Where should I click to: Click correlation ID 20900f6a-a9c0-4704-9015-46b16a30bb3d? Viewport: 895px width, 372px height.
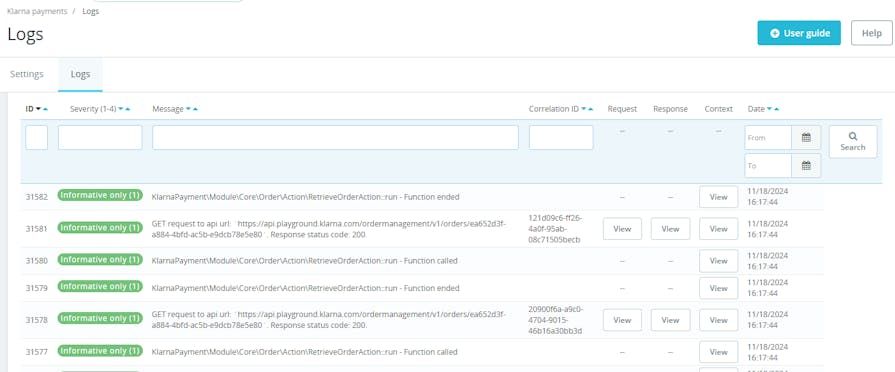point(555,320)
